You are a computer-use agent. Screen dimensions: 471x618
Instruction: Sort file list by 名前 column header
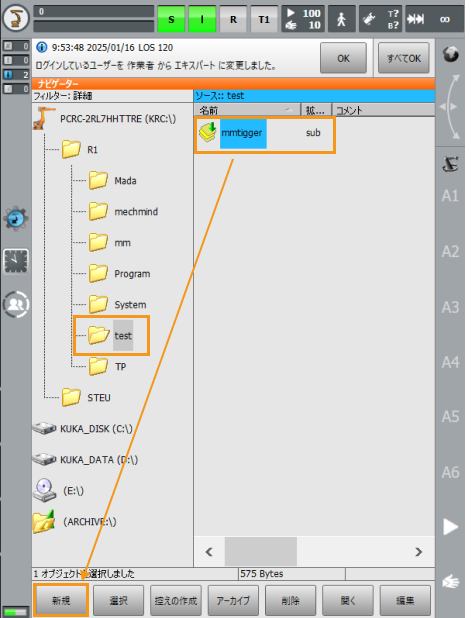point(247,110)
